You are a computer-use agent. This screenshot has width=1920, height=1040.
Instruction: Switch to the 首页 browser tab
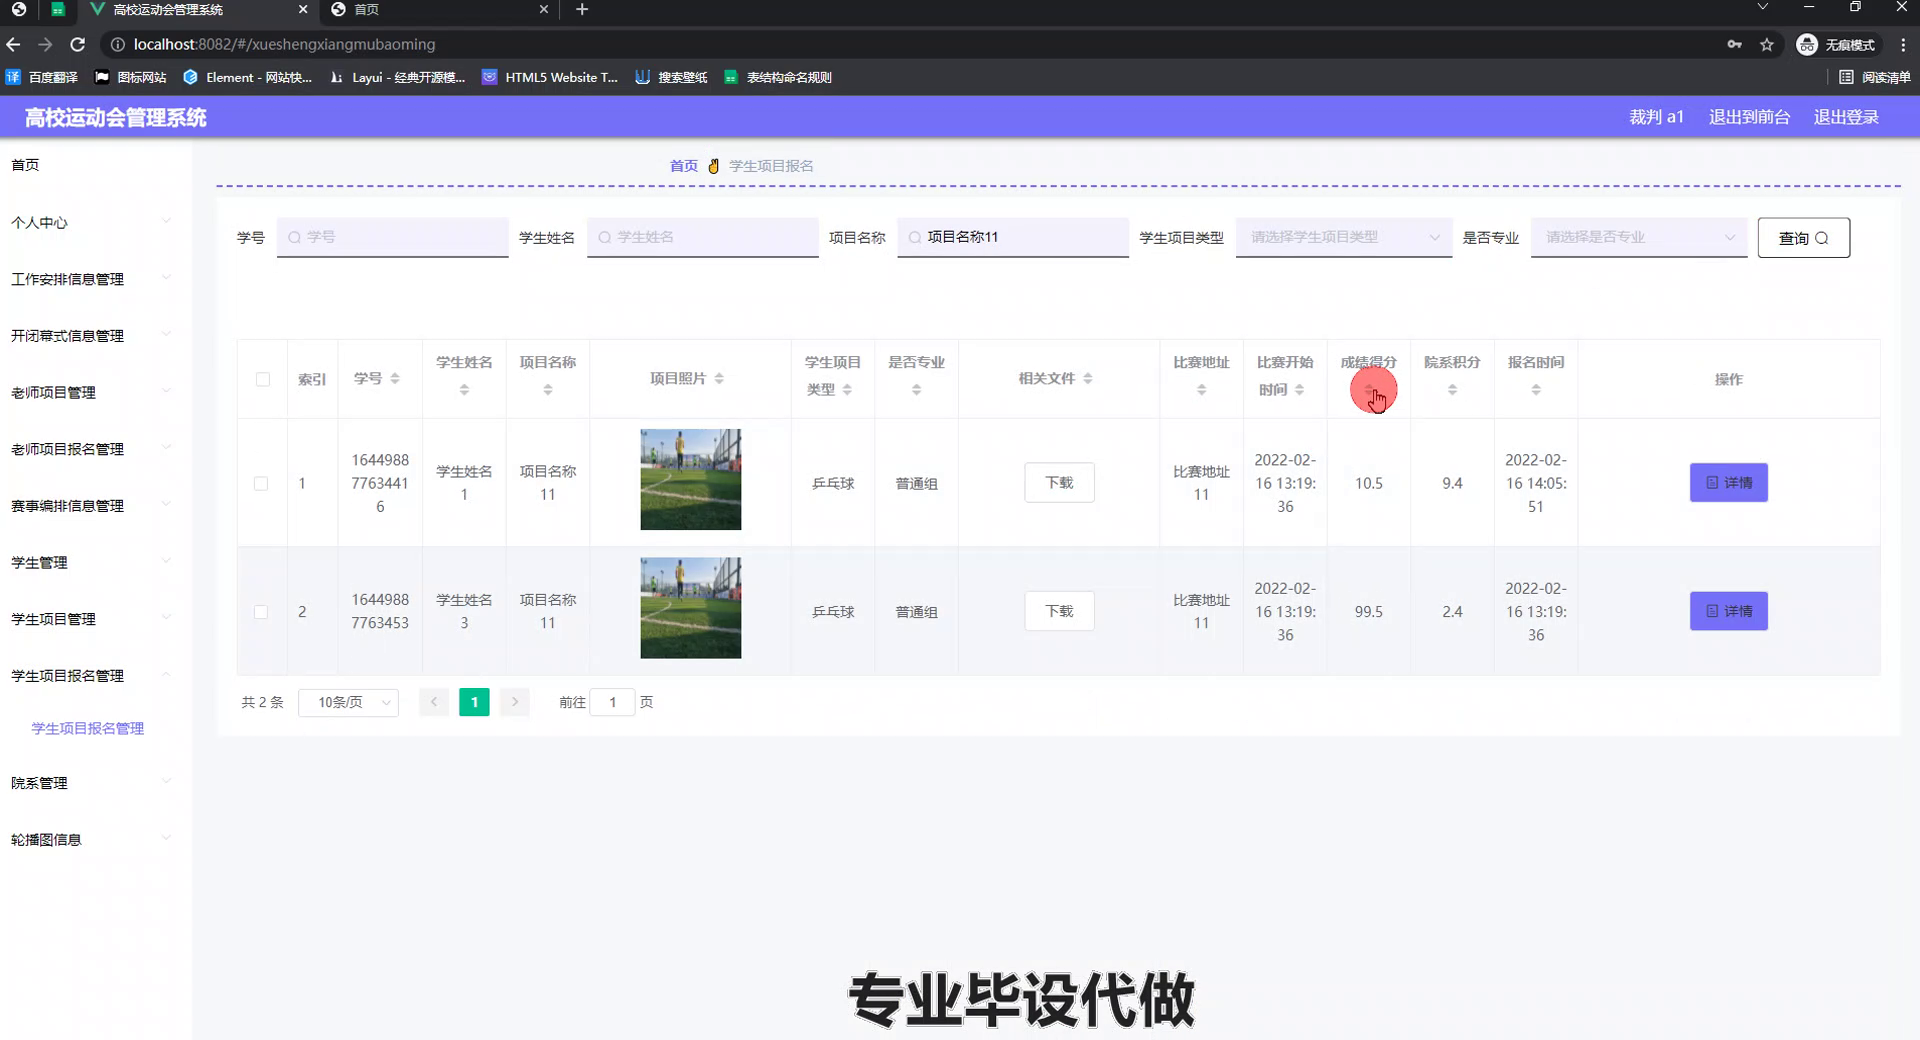(x=440, y=9)
